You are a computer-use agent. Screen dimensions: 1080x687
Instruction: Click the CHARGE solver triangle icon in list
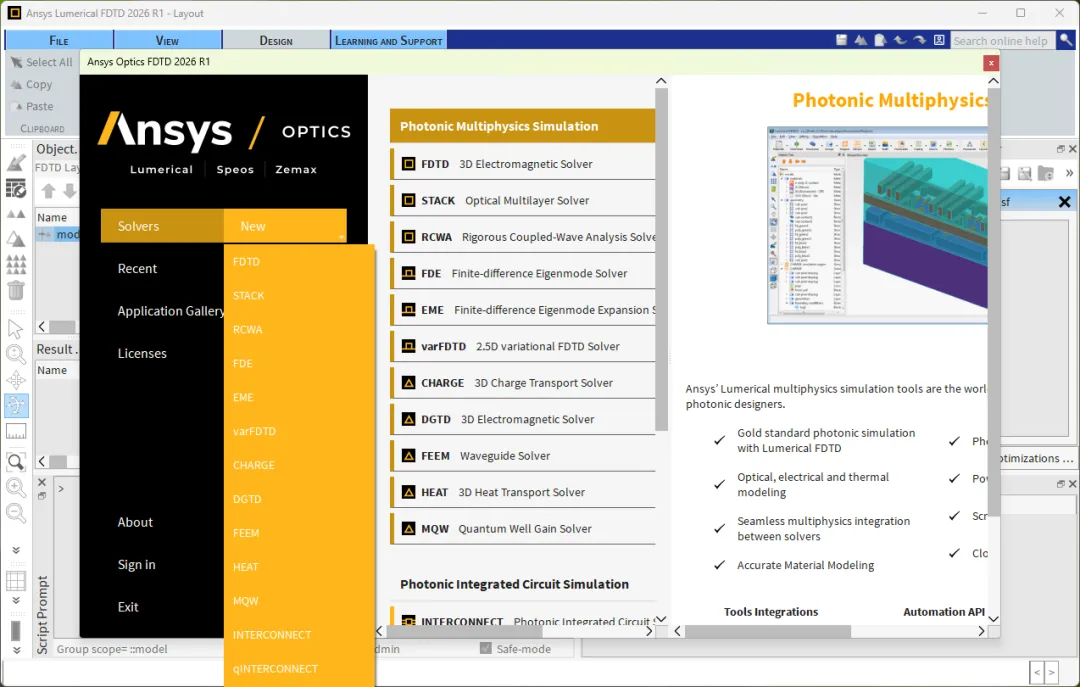408,382
